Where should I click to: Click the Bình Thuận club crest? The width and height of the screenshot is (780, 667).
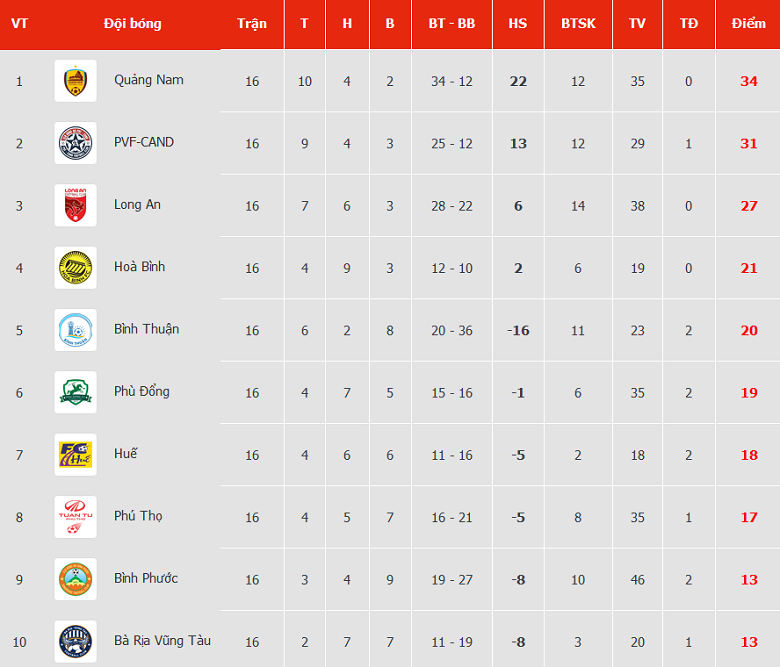coord(75,330)
